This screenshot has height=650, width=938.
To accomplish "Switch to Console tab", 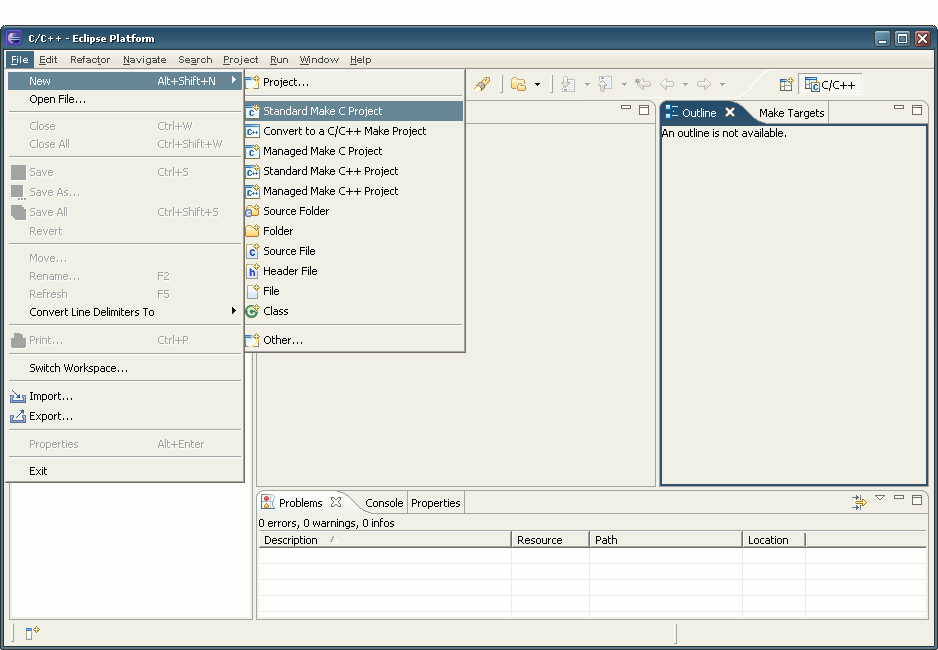I will point(384,503).
